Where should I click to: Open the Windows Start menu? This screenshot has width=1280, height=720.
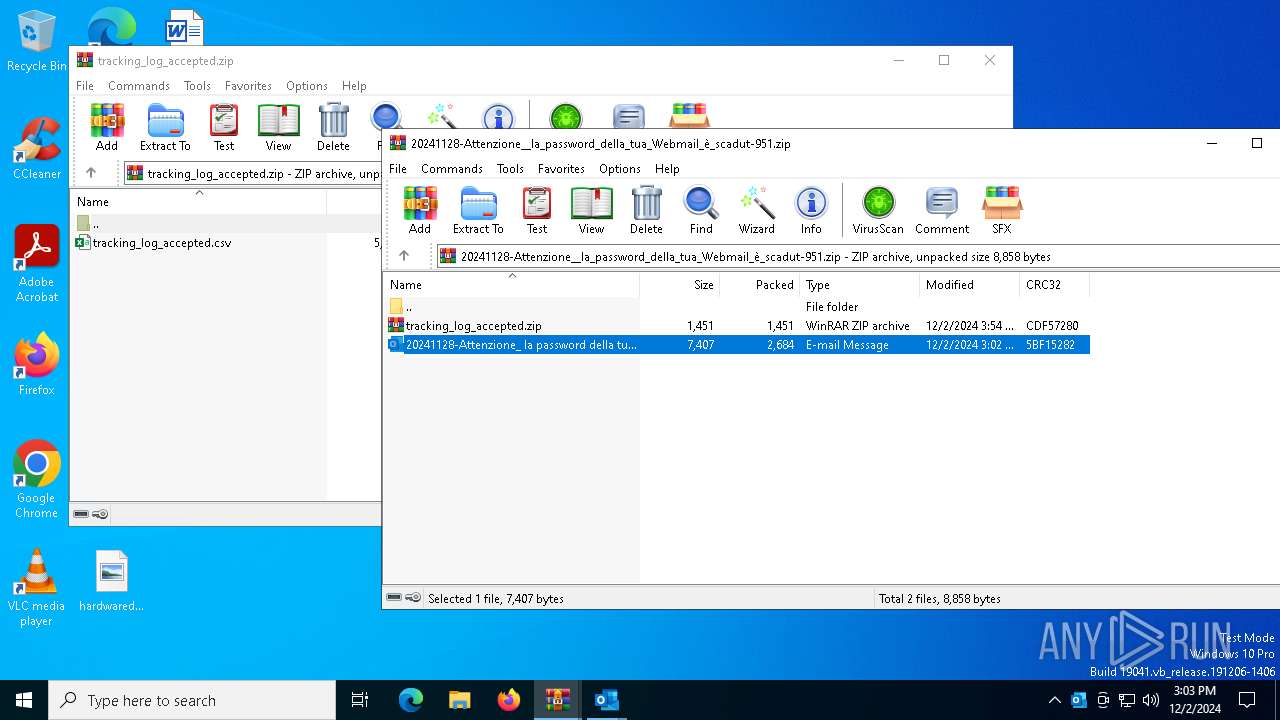coord(24,700)
